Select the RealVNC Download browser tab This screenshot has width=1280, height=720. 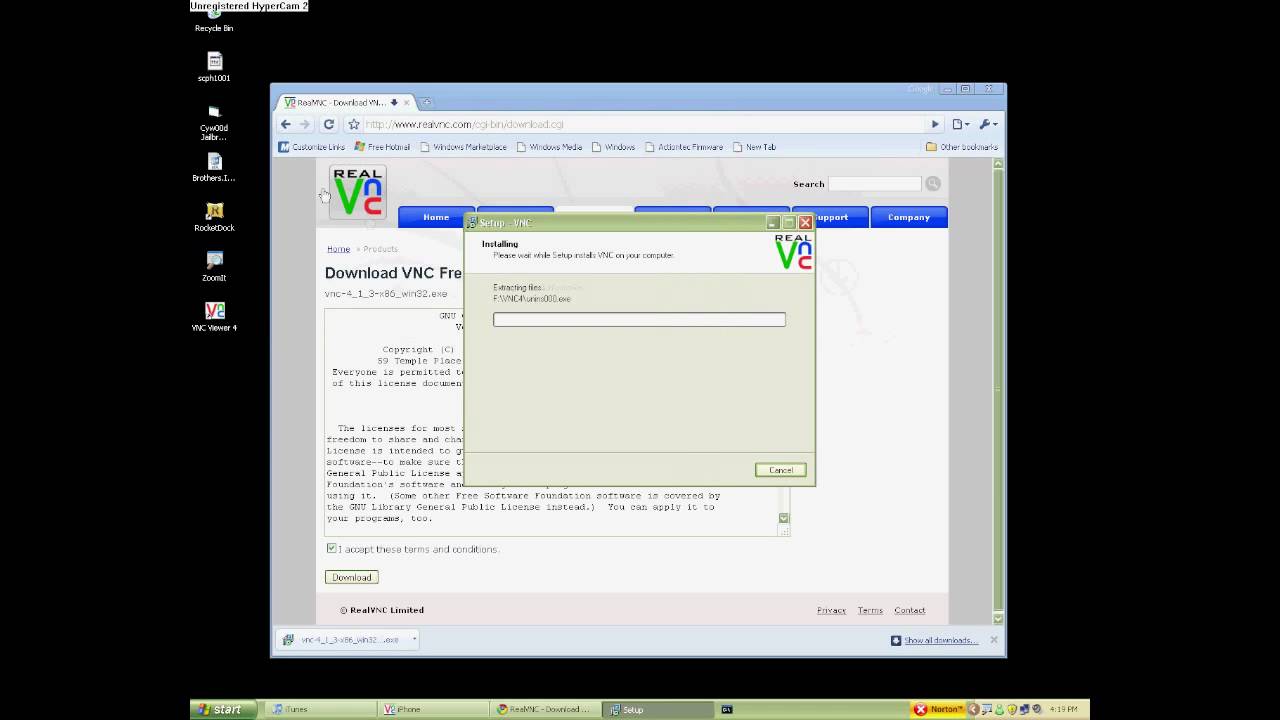(340, 102)
